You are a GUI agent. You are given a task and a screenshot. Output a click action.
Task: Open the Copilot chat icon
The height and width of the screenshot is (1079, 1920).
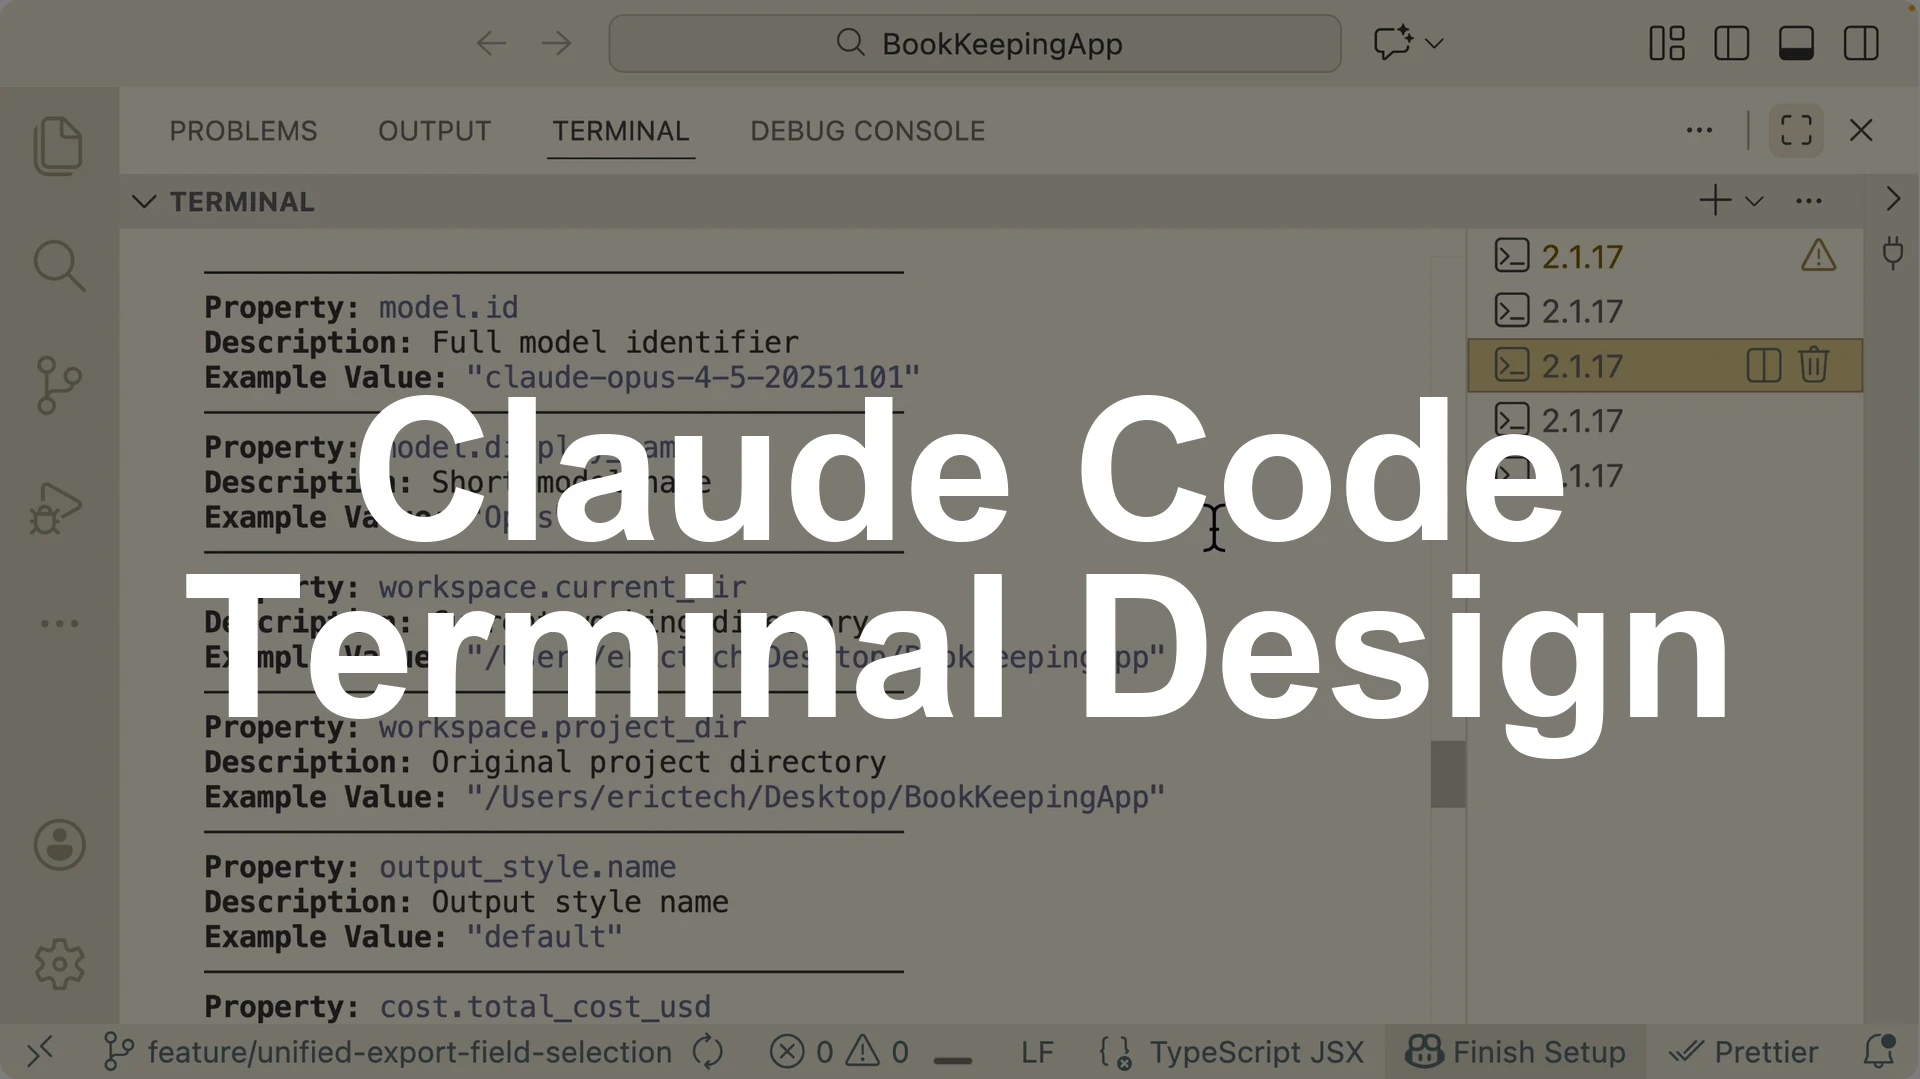1392,43
